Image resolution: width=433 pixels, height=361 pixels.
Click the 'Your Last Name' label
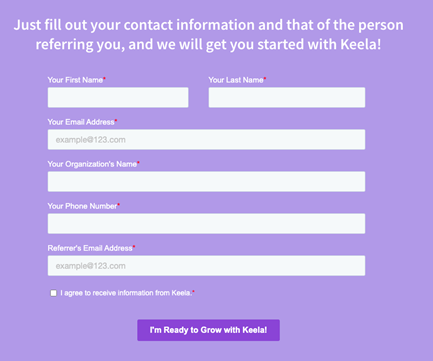pyautogui.click(x=236, y=80)
